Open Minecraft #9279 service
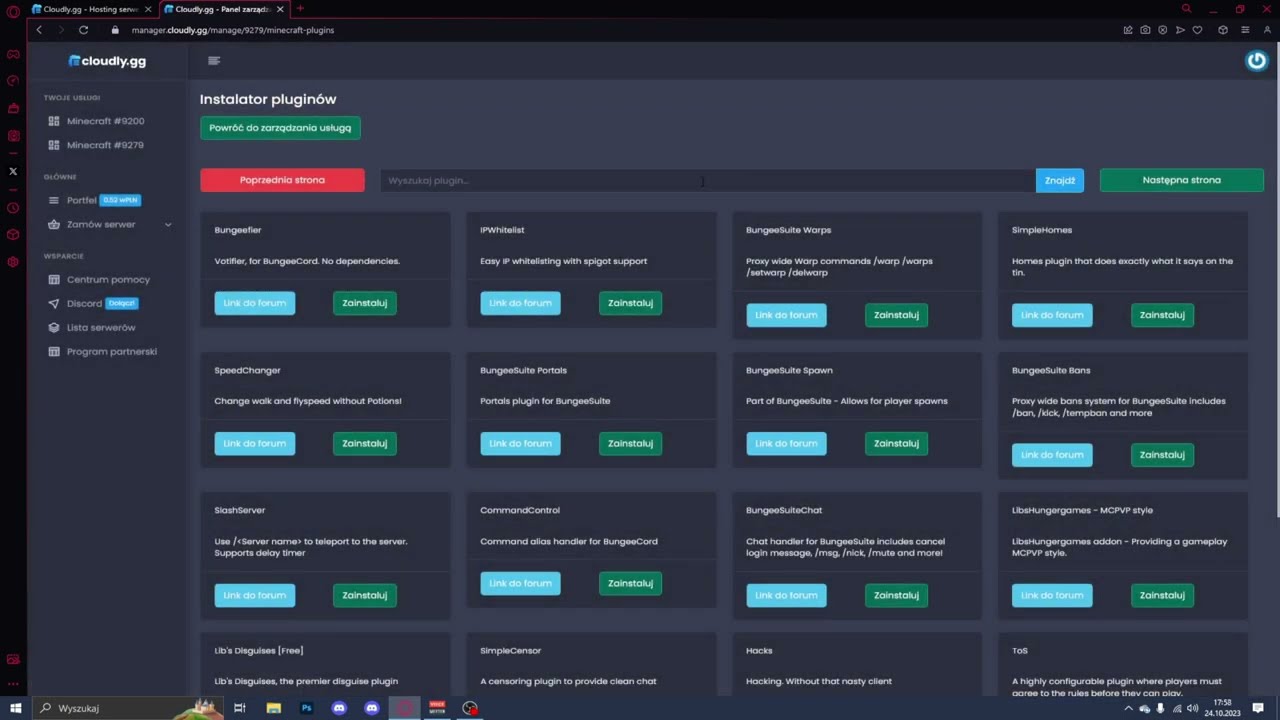 point(105,145)
